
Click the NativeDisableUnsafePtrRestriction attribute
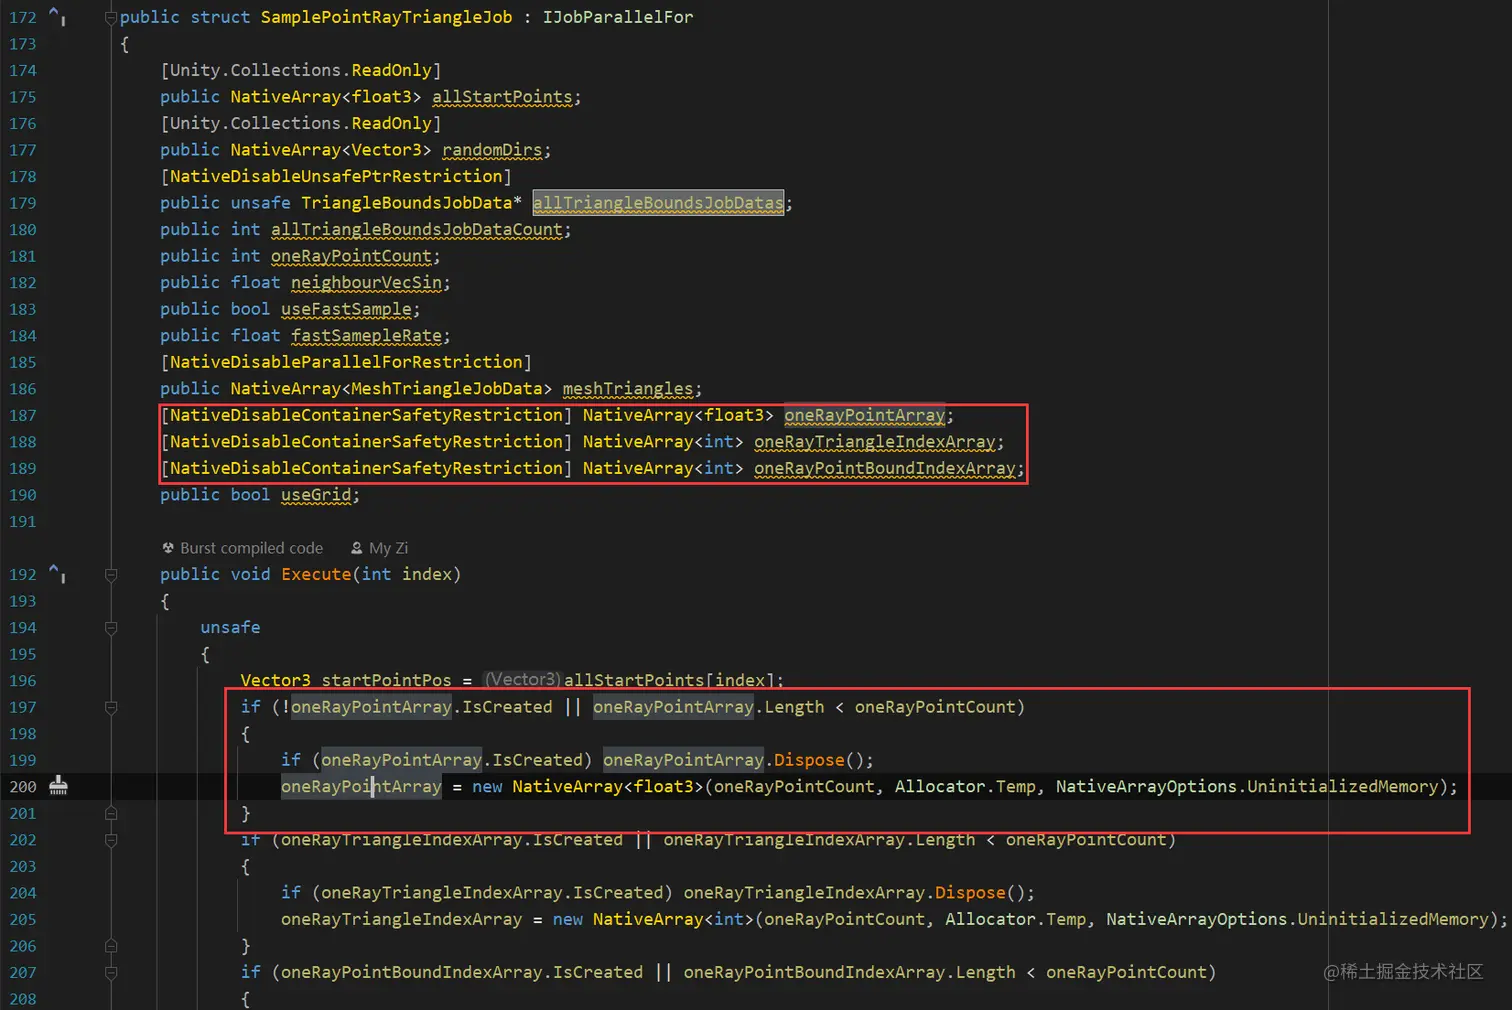coord(336,176)
